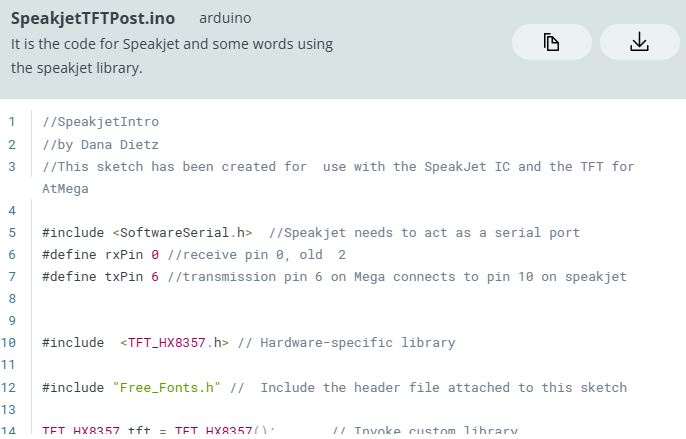The height and width of the screenshot is (439, 686).
Task: Click the #include "Free_Fonts.h" line
Action: point(334,387)
